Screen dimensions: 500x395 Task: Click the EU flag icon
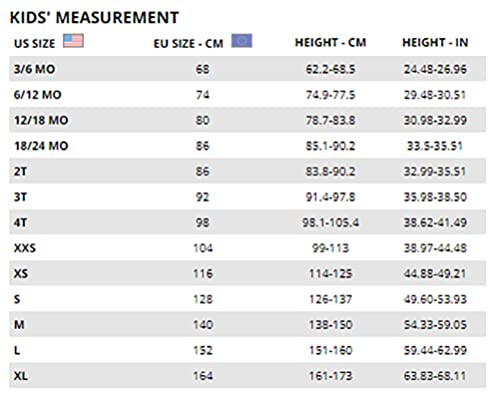tap(242, 41)
